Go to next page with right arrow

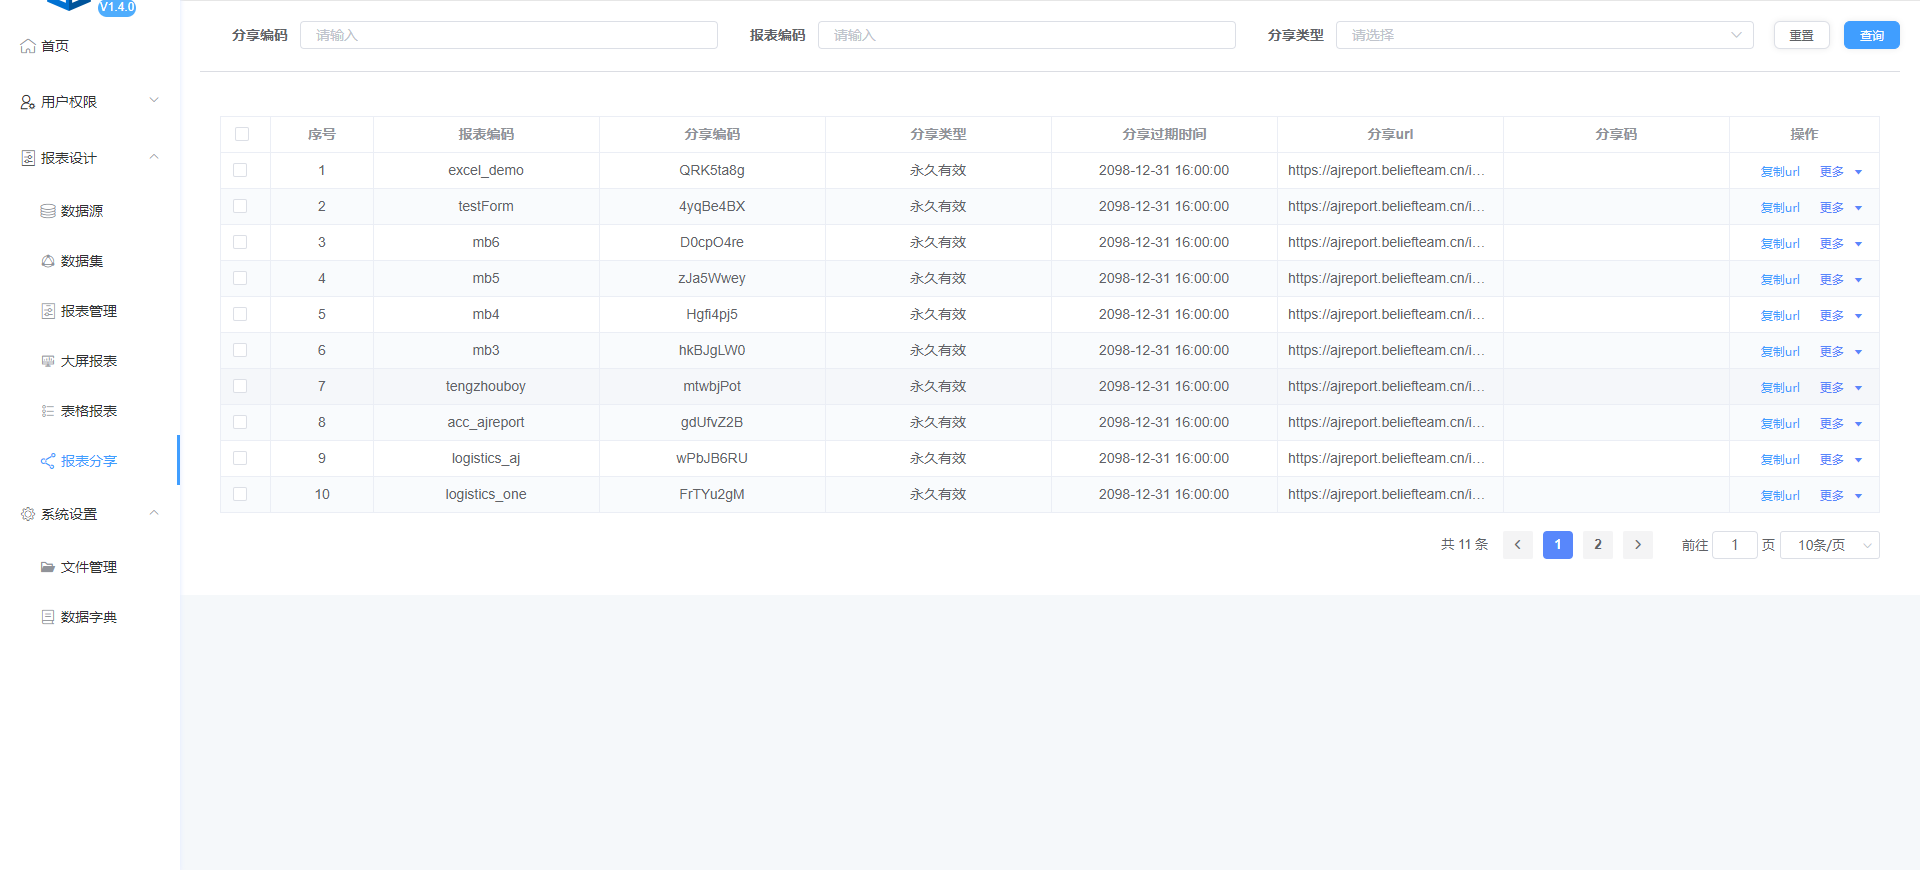1638,545
